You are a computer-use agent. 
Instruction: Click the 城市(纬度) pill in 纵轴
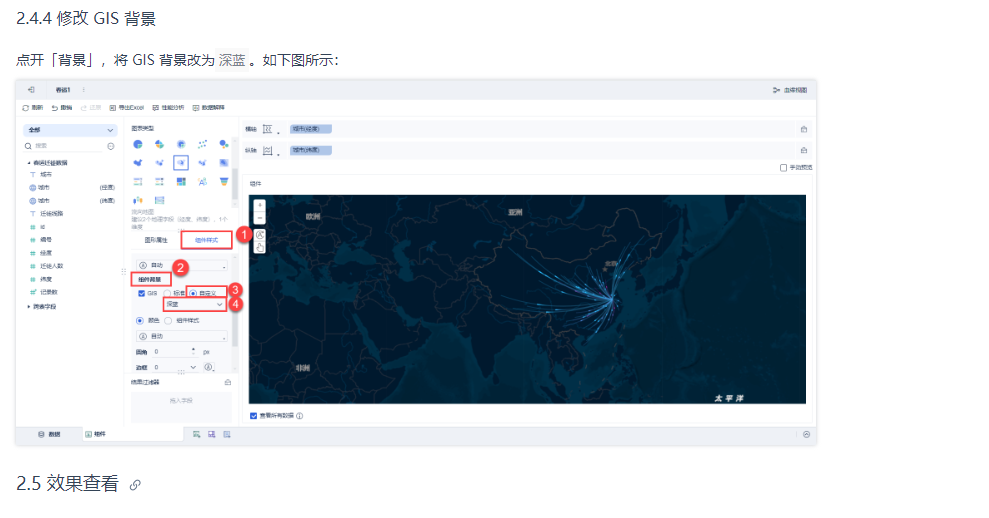click(310, 150)
